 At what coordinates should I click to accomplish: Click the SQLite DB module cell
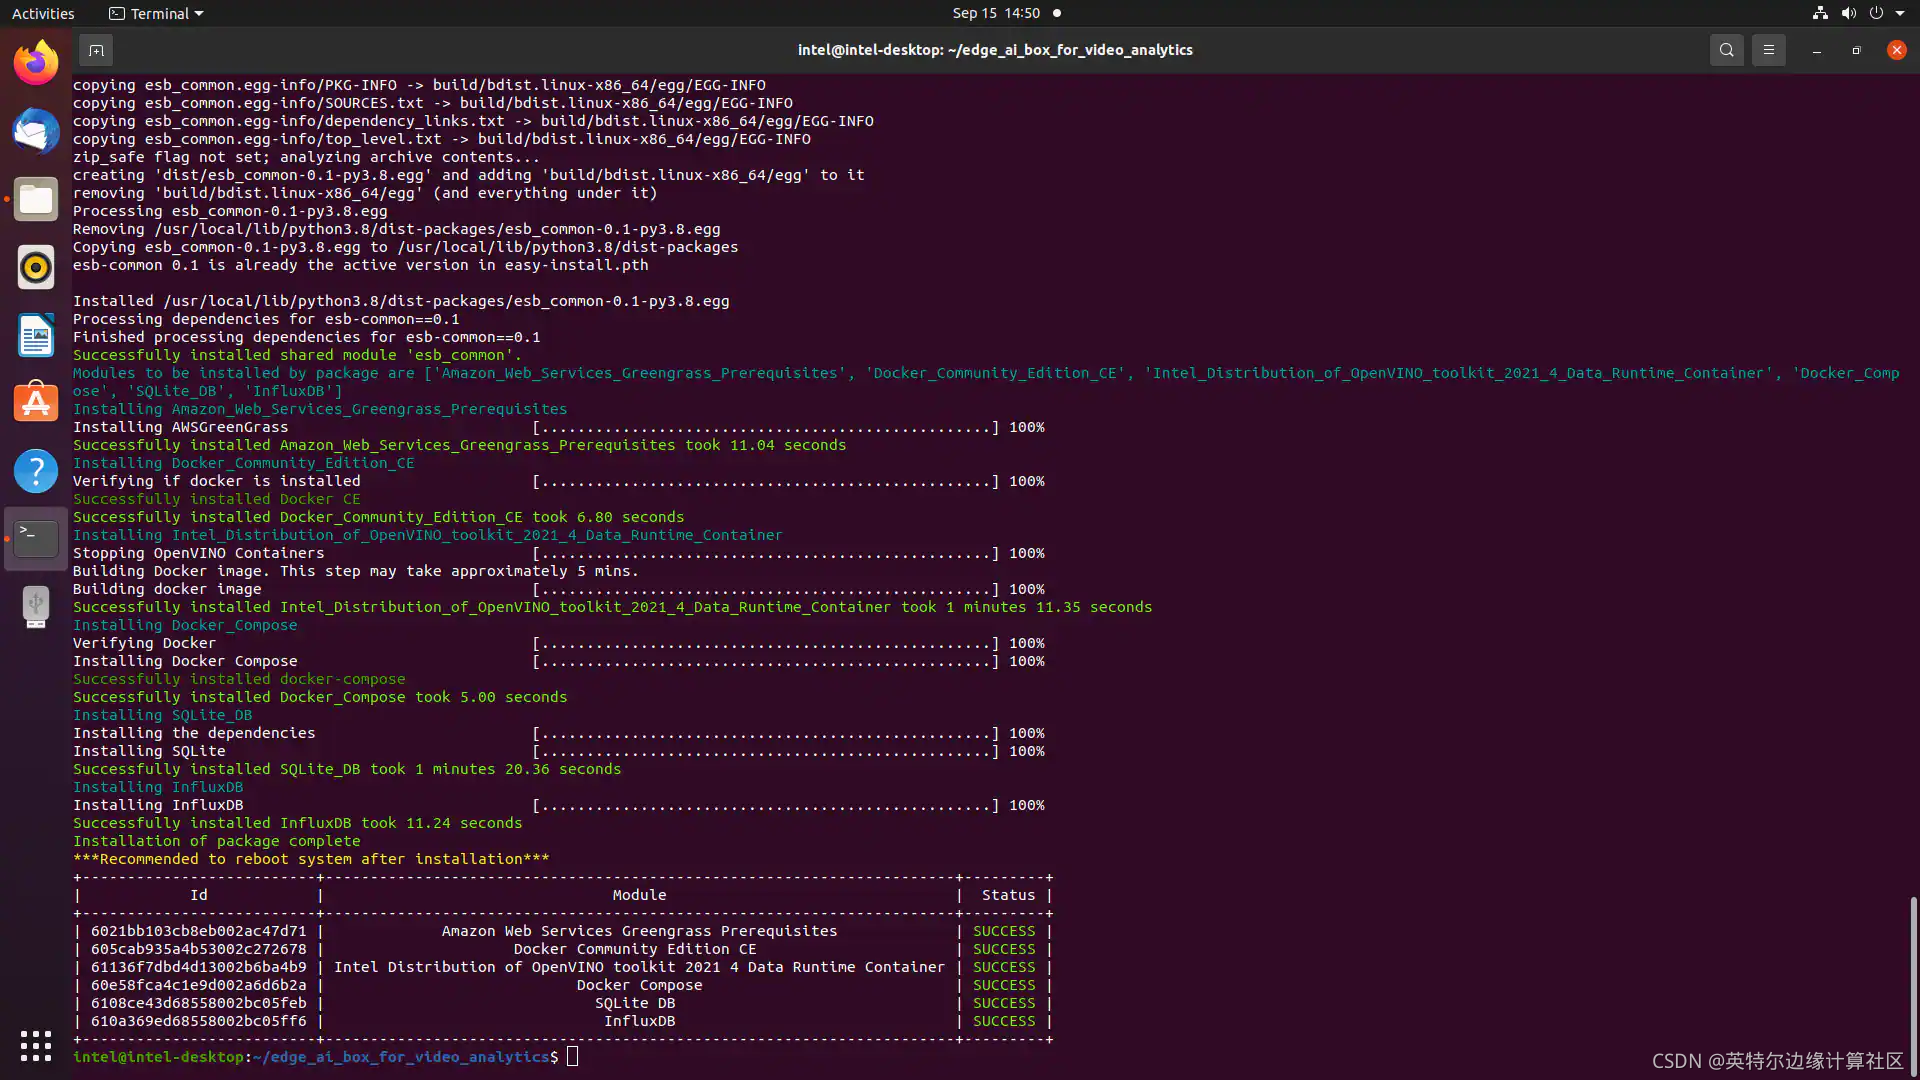635,1003
